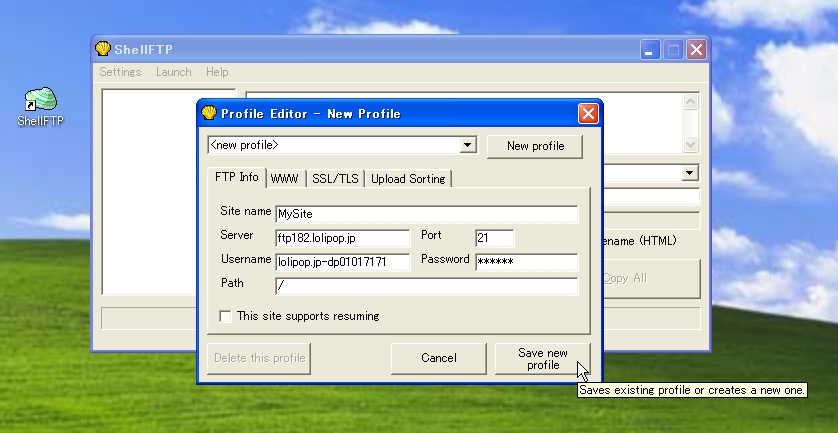Open the Settings menu

pyautogui.click(x=120, y=72)
